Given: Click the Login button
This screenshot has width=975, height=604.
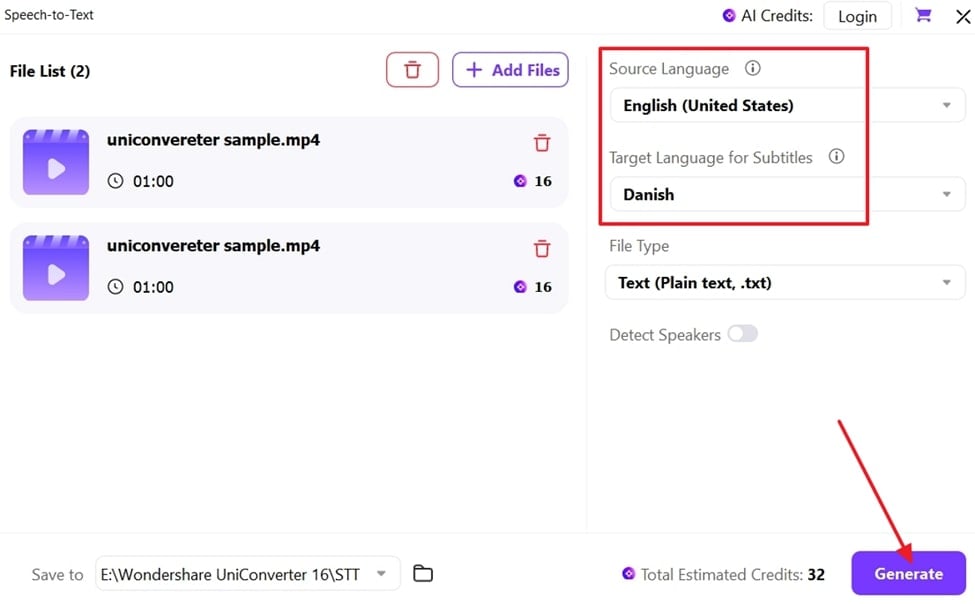Looking at the screenshot, I should (x=857, y=16).
